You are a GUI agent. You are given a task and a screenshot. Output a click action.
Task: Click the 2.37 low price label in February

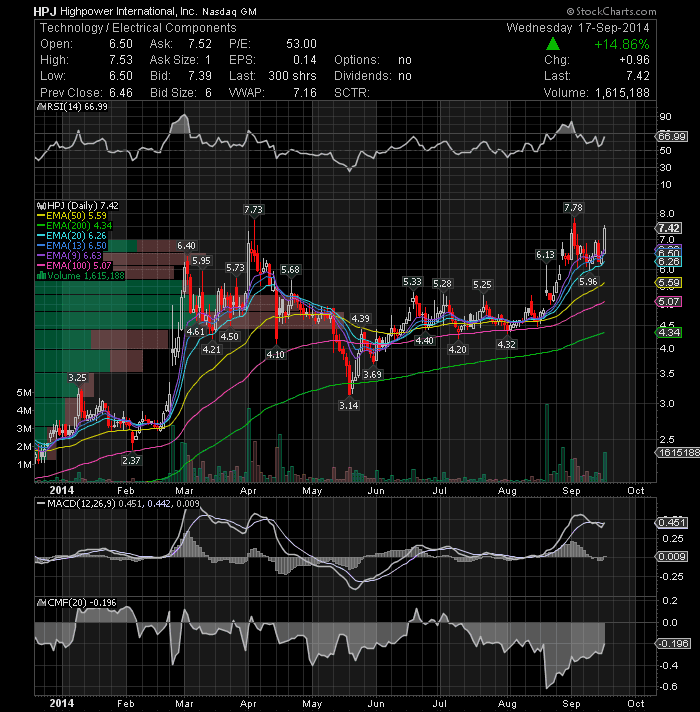(x=131, y=460)
